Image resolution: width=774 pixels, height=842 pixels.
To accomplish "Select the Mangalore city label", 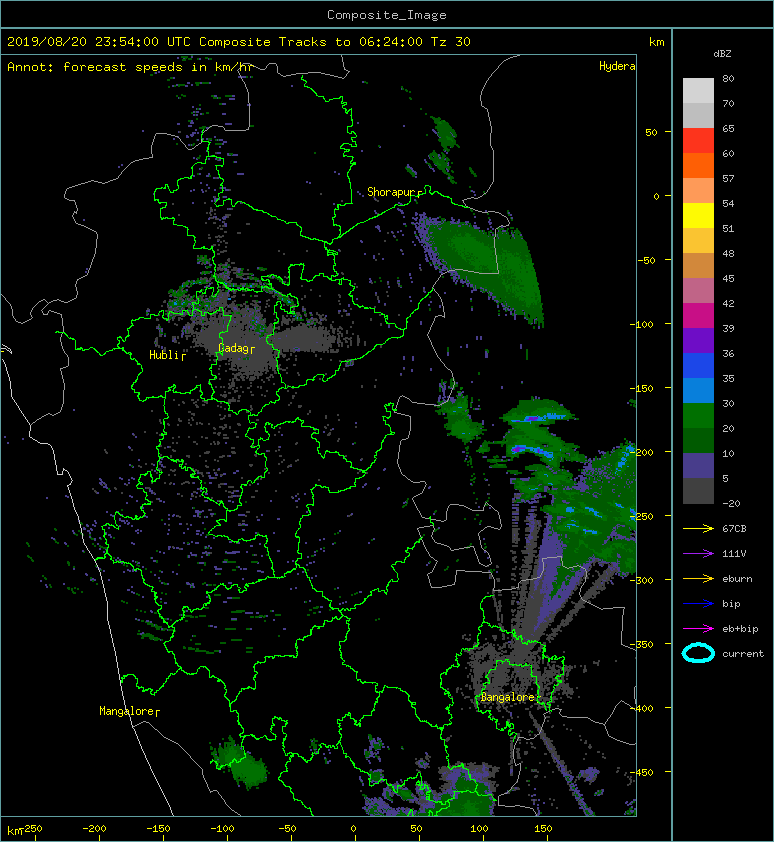I will [x=127, y=711].
